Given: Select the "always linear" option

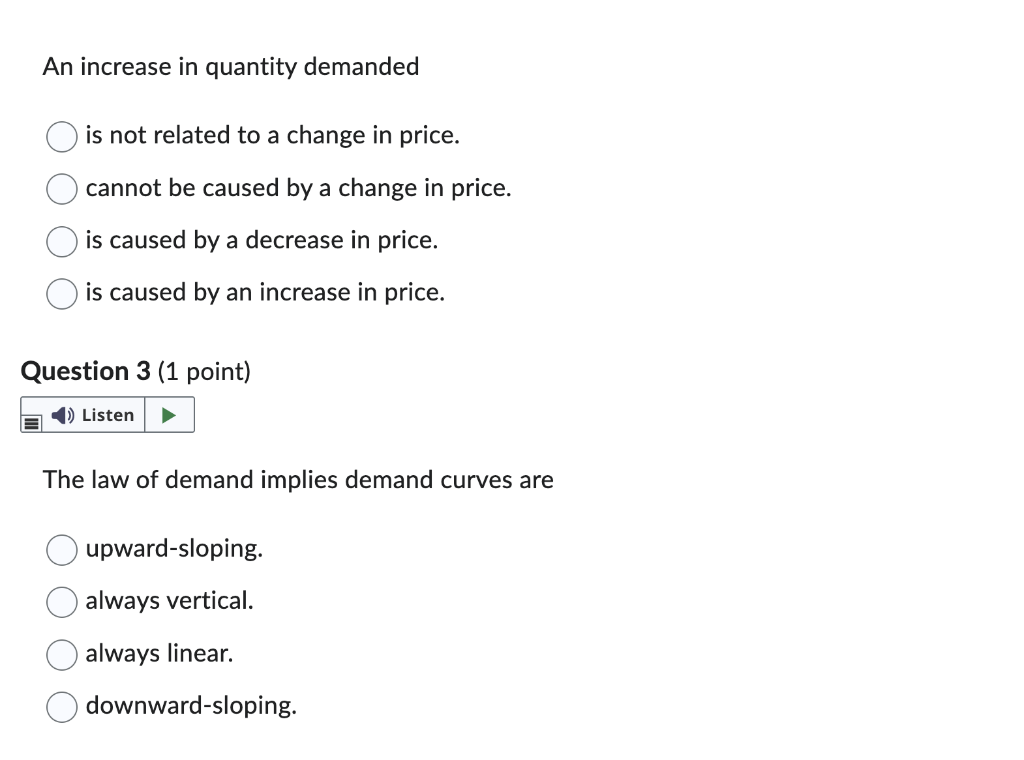Looking at the screenshot, I should pyautogui.click(x=61, y=655).
